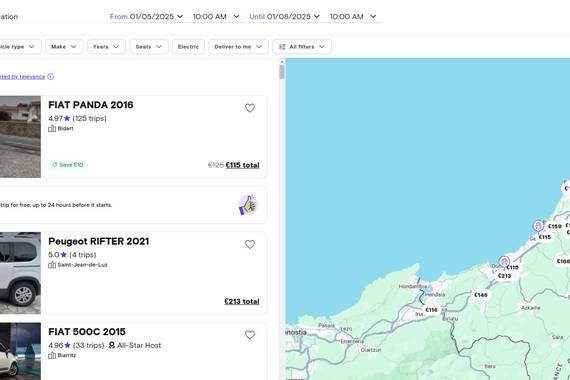The image size is (570, 380).
Task: Click the crossed-out €125 original price
Action: pos(216,165)
